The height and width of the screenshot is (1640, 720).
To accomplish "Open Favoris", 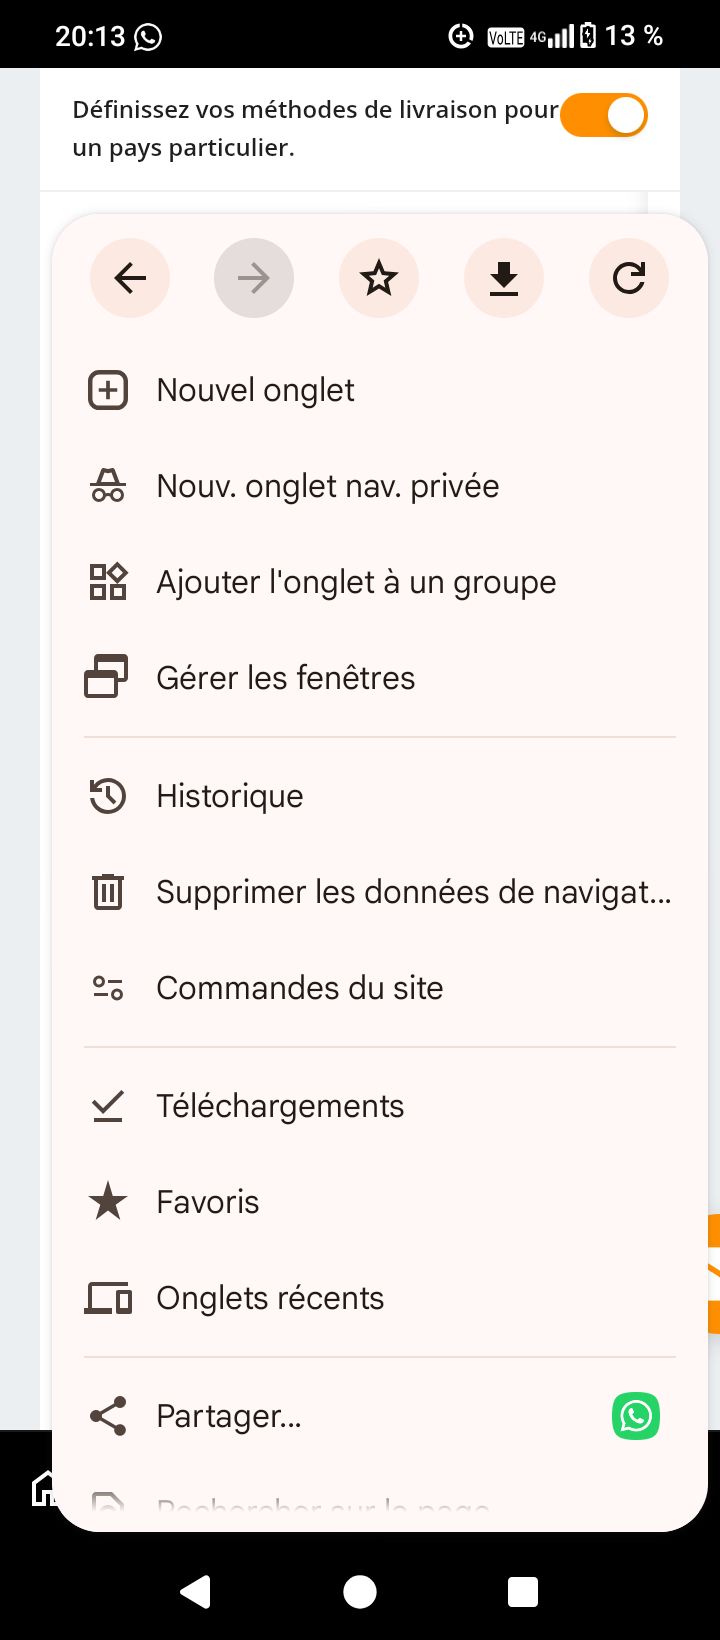I will coord(380,1202).
